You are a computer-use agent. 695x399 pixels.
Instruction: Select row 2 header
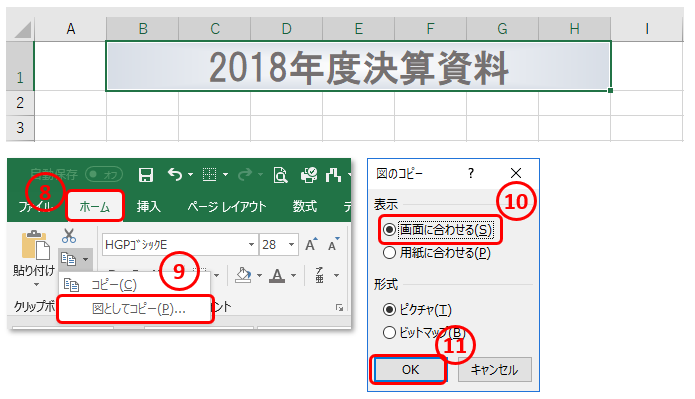coord(20,103)
